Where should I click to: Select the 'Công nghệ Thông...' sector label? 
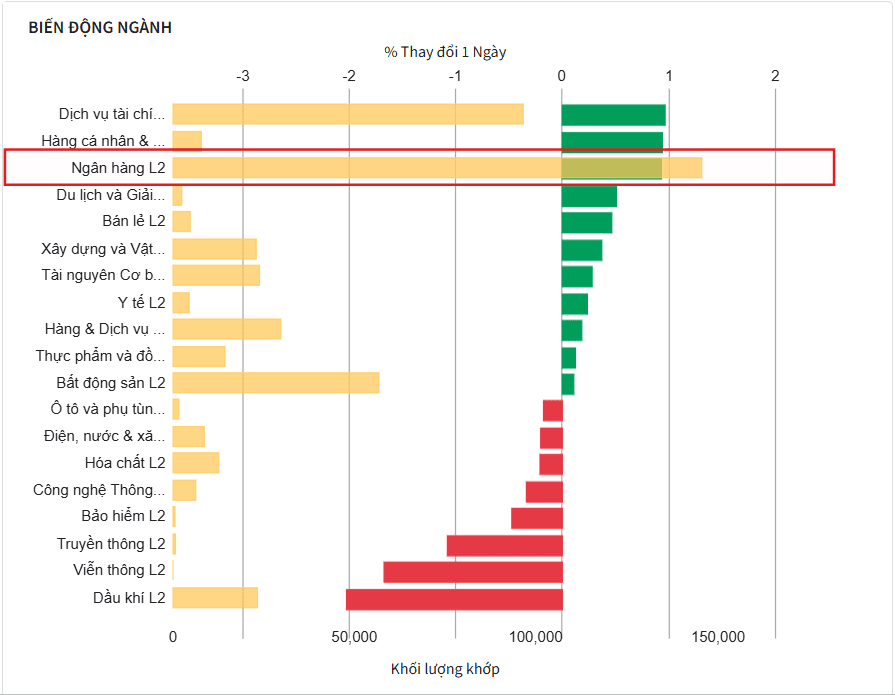[99, 490]
